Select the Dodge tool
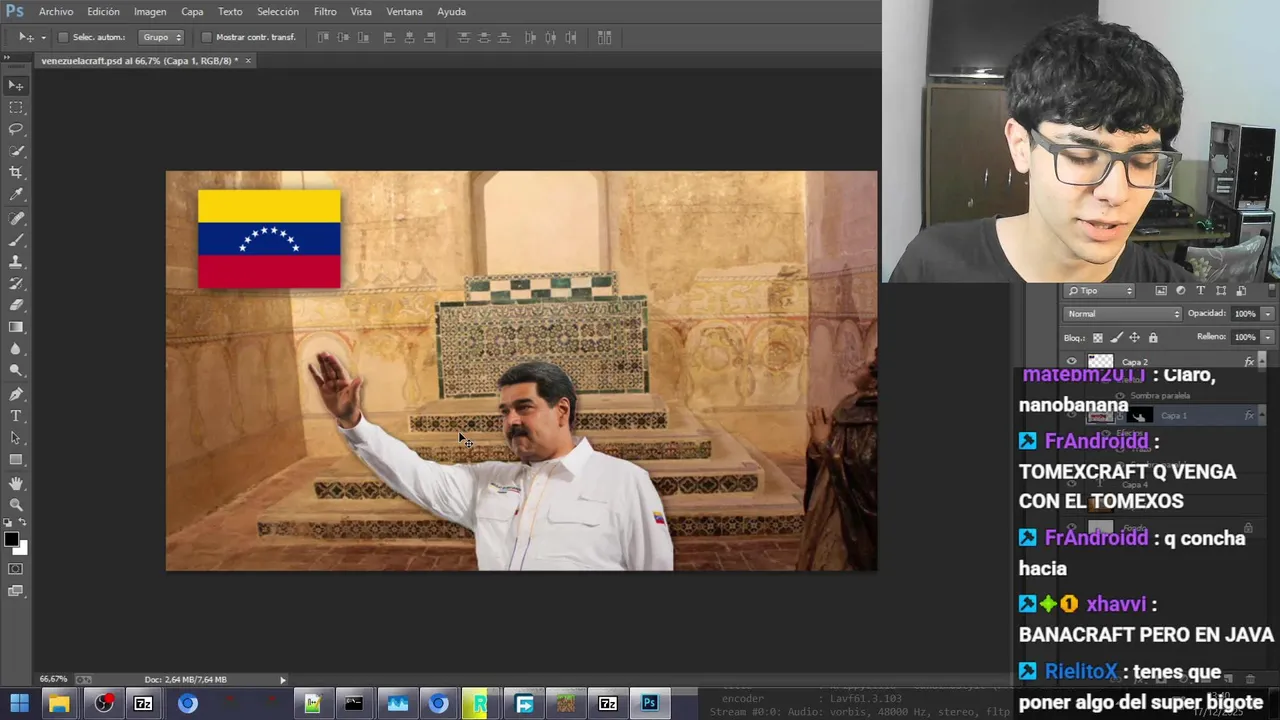 tap(16, 370)
